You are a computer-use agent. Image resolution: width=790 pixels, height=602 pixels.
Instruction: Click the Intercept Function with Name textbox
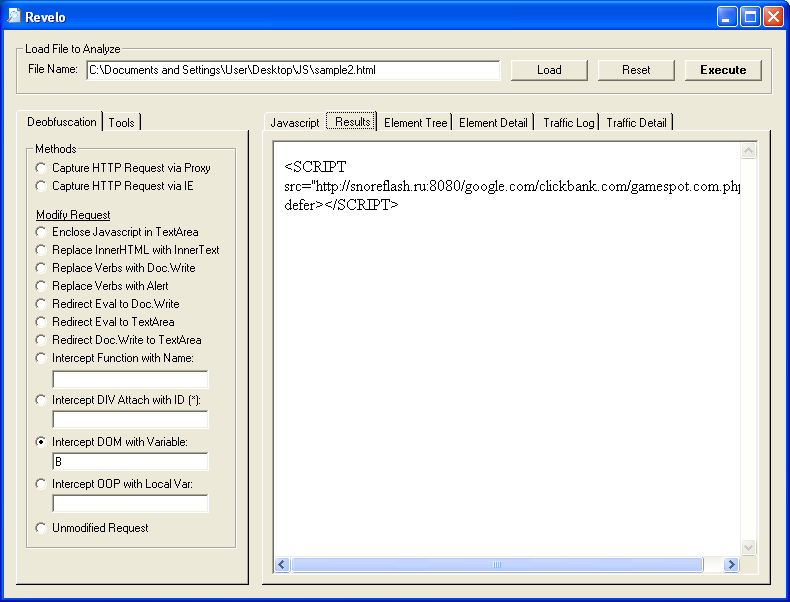tap(130, 380)
